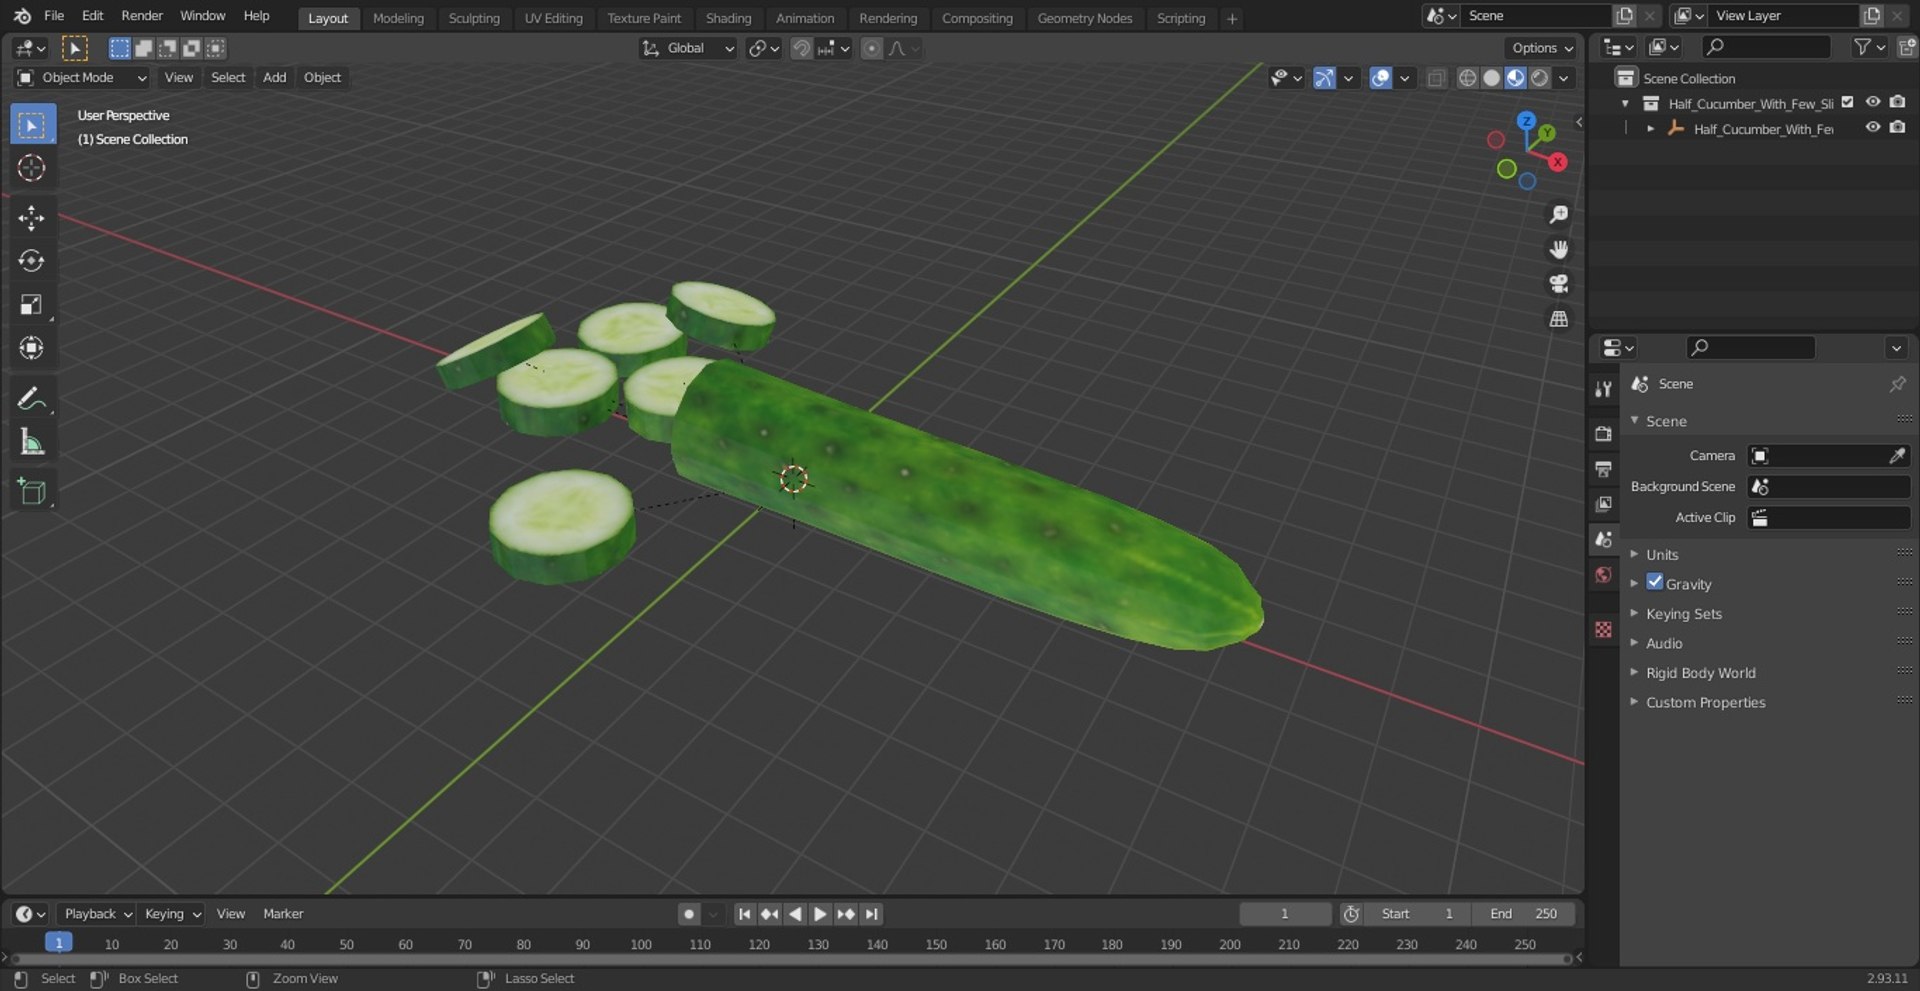Expand Half_Cucumber_With_Fe object in outliner
Screen dimensions: 1920x991
coord(1650,129)
